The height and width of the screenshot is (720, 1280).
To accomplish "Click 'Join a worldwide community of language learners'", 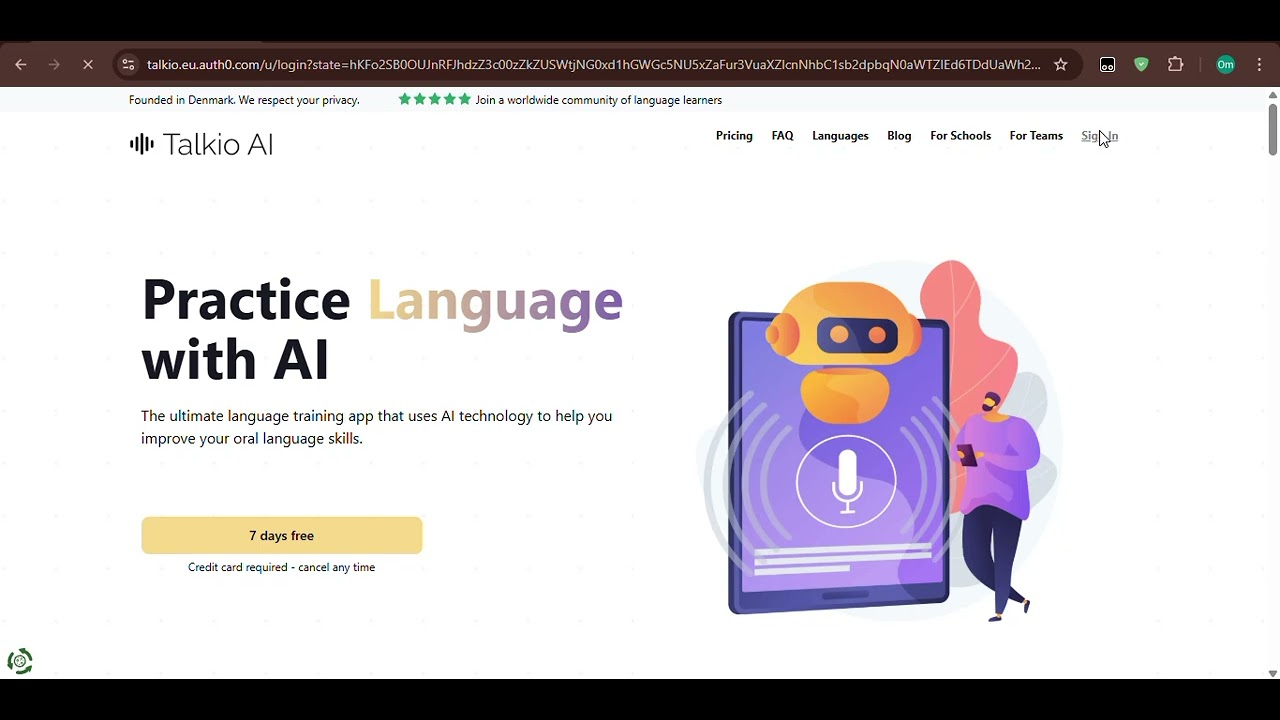I will [599, 100].
